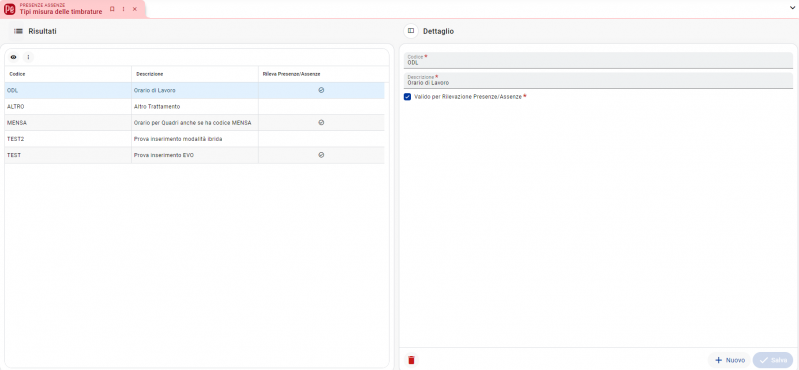This screenshot has width=799, height=370.
Task: Delete the record with the red trash icon
Action: (x=411, y=360)
